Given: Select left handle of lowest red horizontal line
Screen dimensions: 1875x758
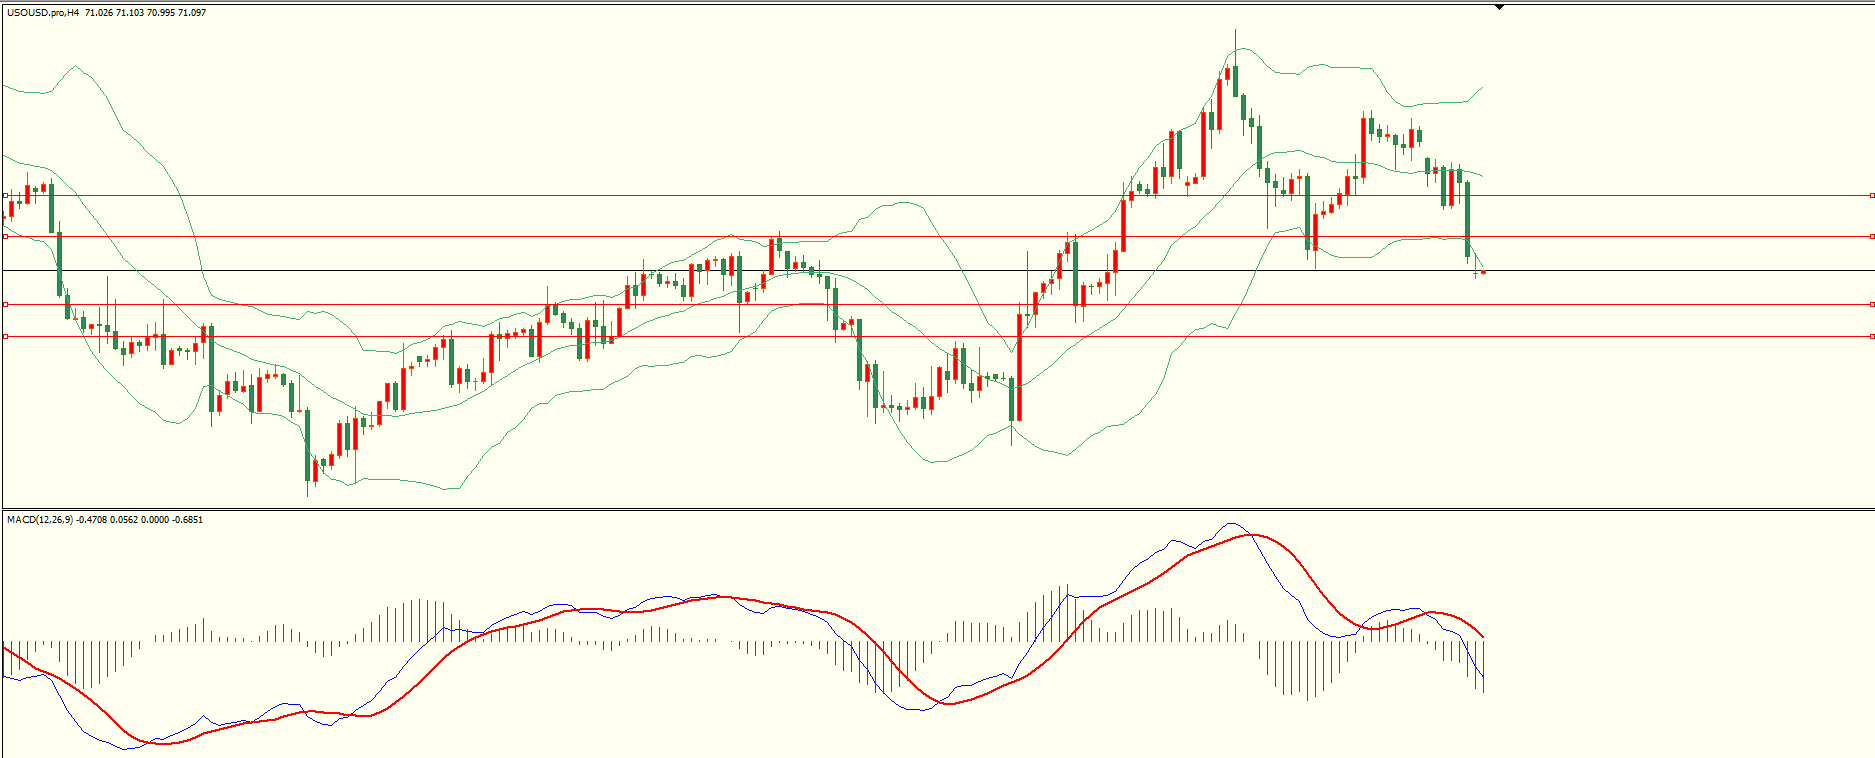Looking at the screenshot, I should coord(5,337).
